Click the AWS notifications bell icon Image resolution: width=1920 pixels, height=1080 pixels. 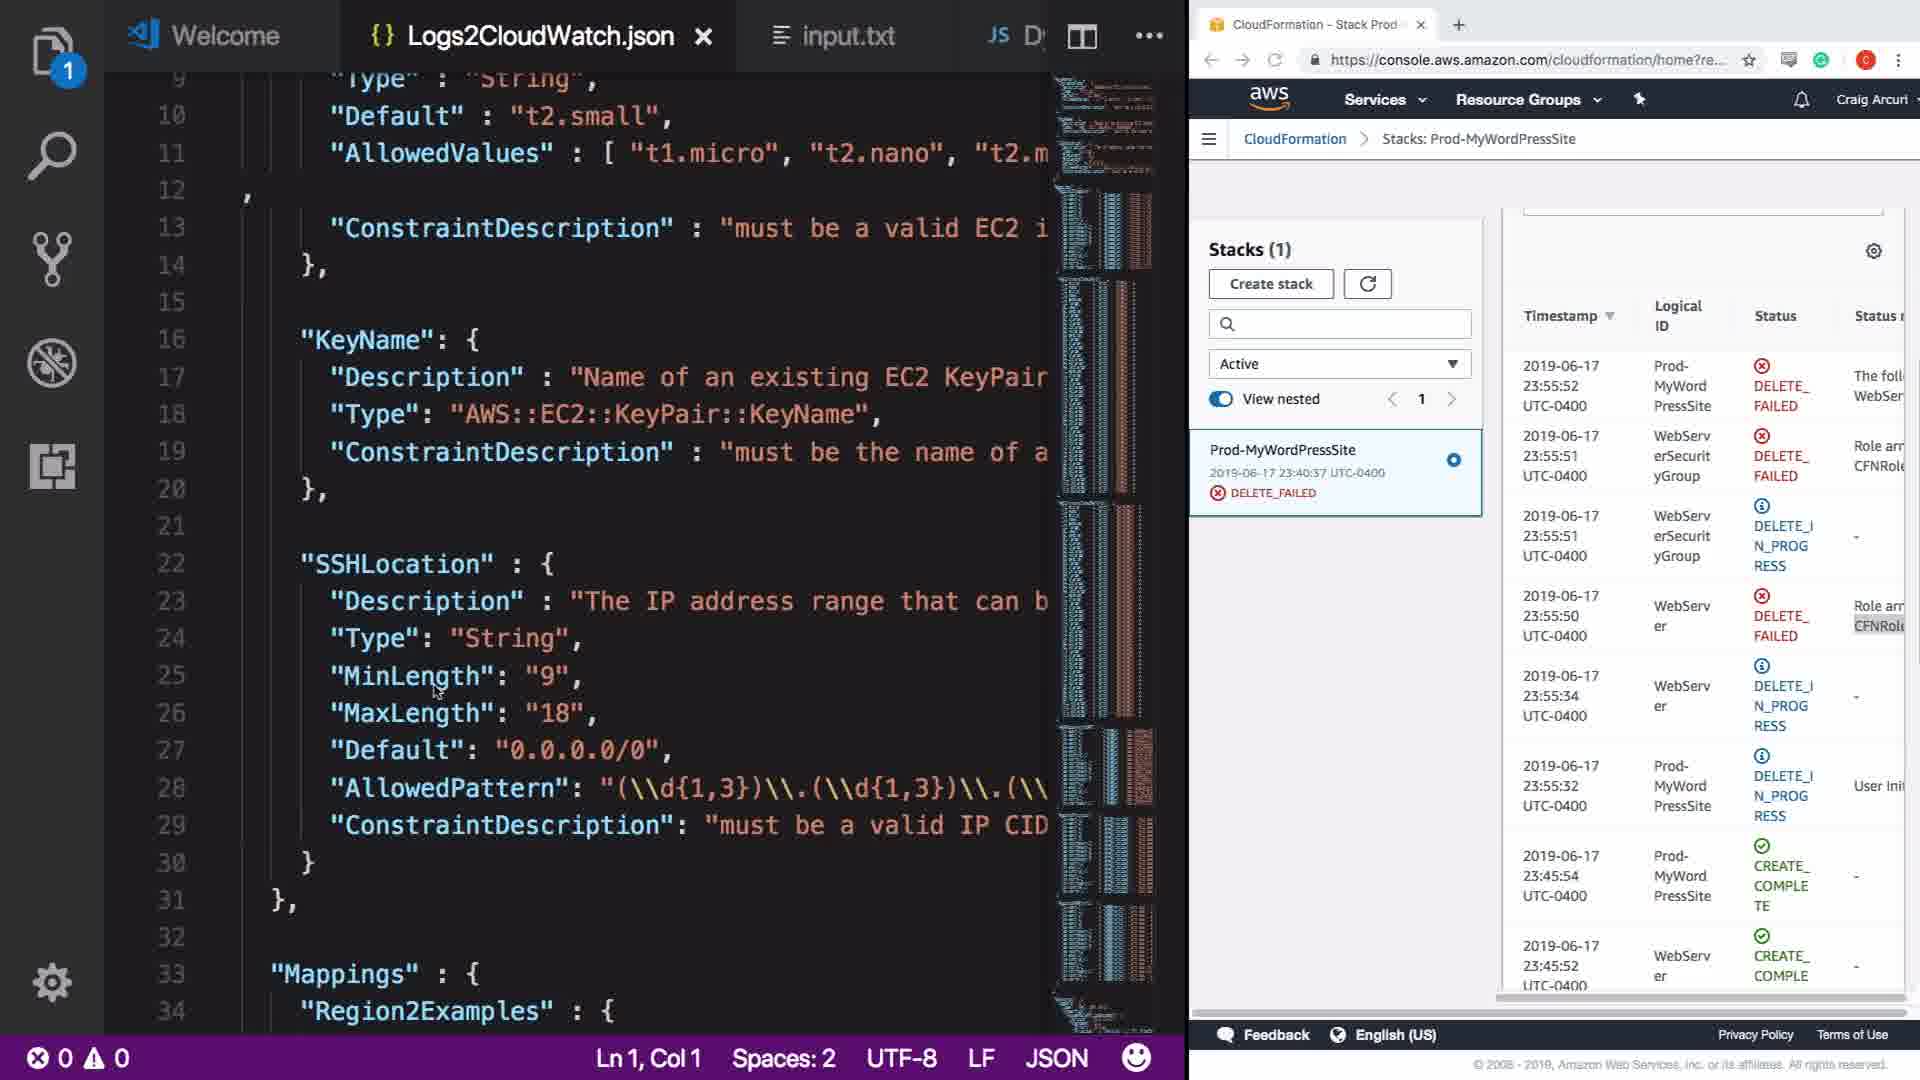1801,100
